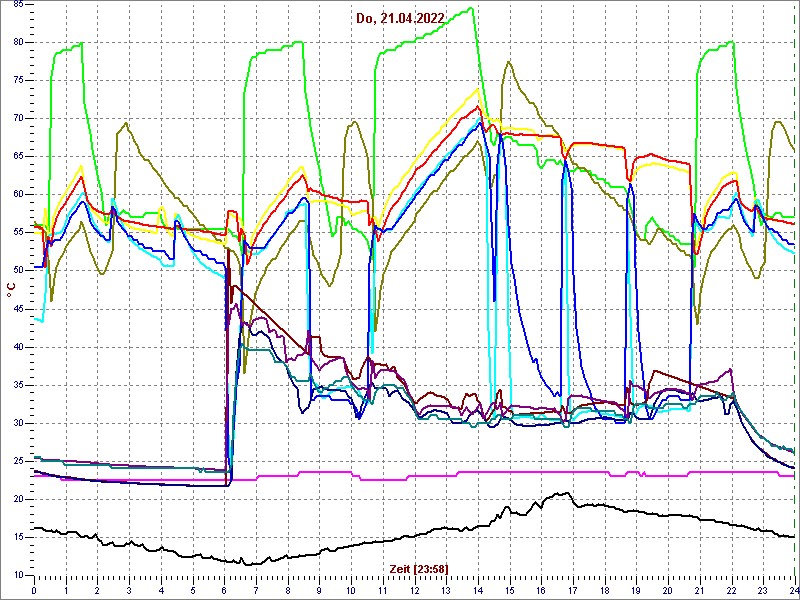Select the y-axis value 60
This screenshot has height=600, width=800.
(x=17, y=195)
